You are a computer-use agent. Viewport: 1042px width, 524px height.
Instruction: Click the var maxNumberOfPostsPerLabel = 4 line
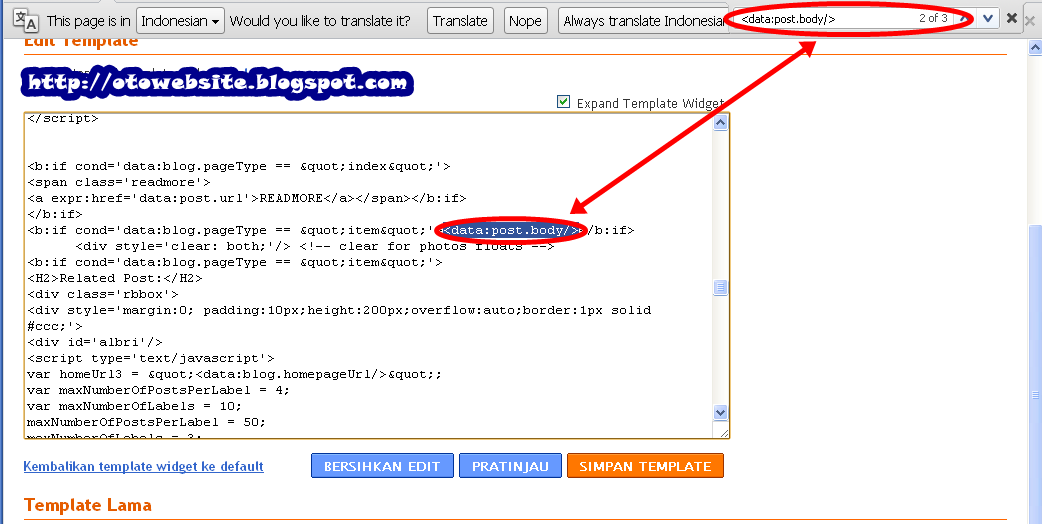click(158, 390)
